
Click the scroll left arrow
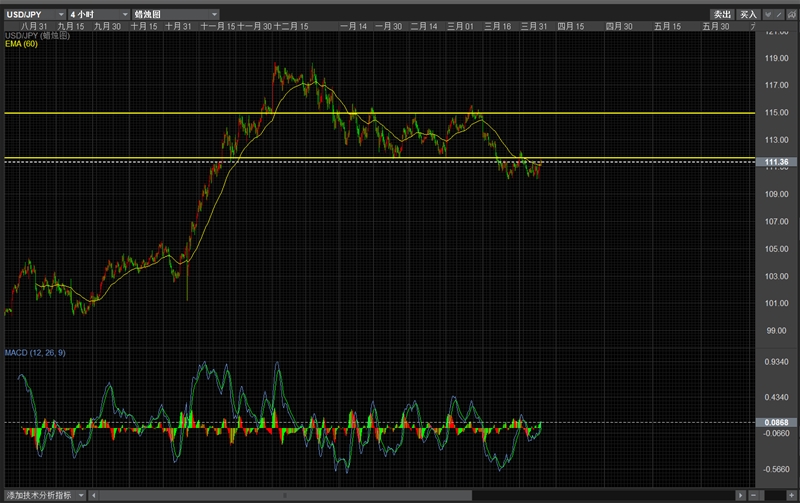[93, 495]
